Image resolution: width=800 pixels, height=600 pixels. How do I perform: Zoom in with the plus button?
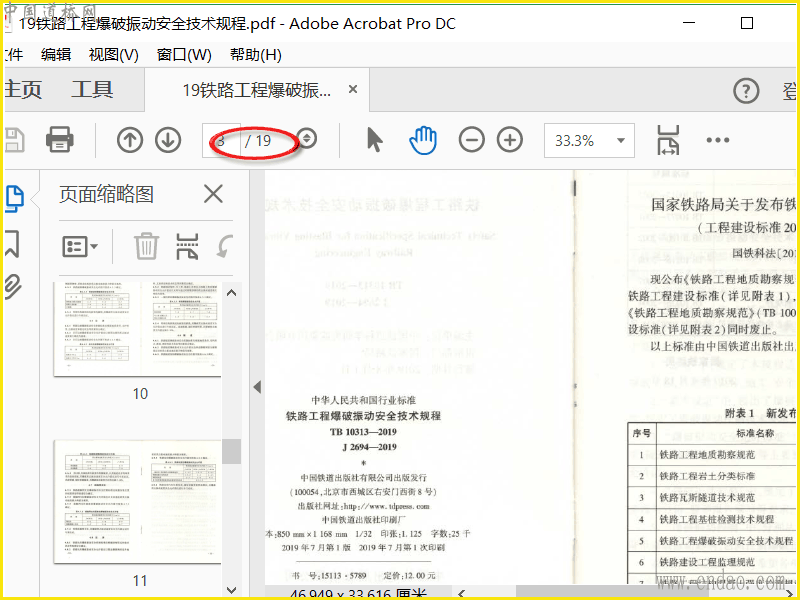coord(510,140)
